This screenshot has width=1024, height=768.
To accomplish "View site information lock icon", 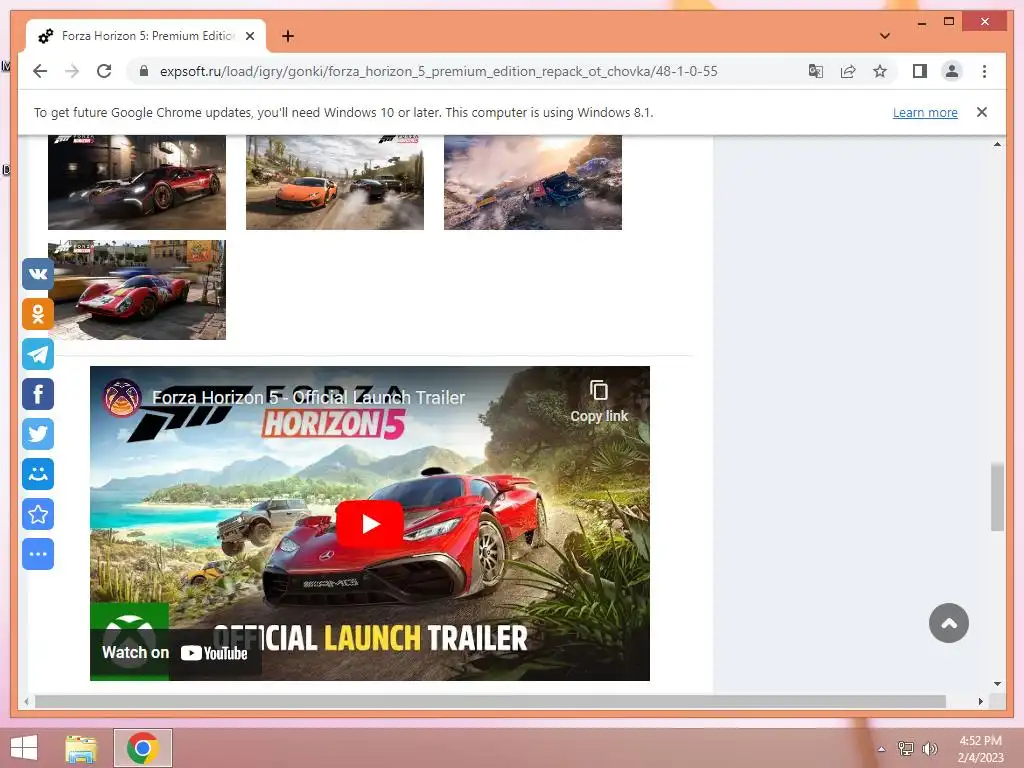I will pyautogui.click(x=144, y=71).
